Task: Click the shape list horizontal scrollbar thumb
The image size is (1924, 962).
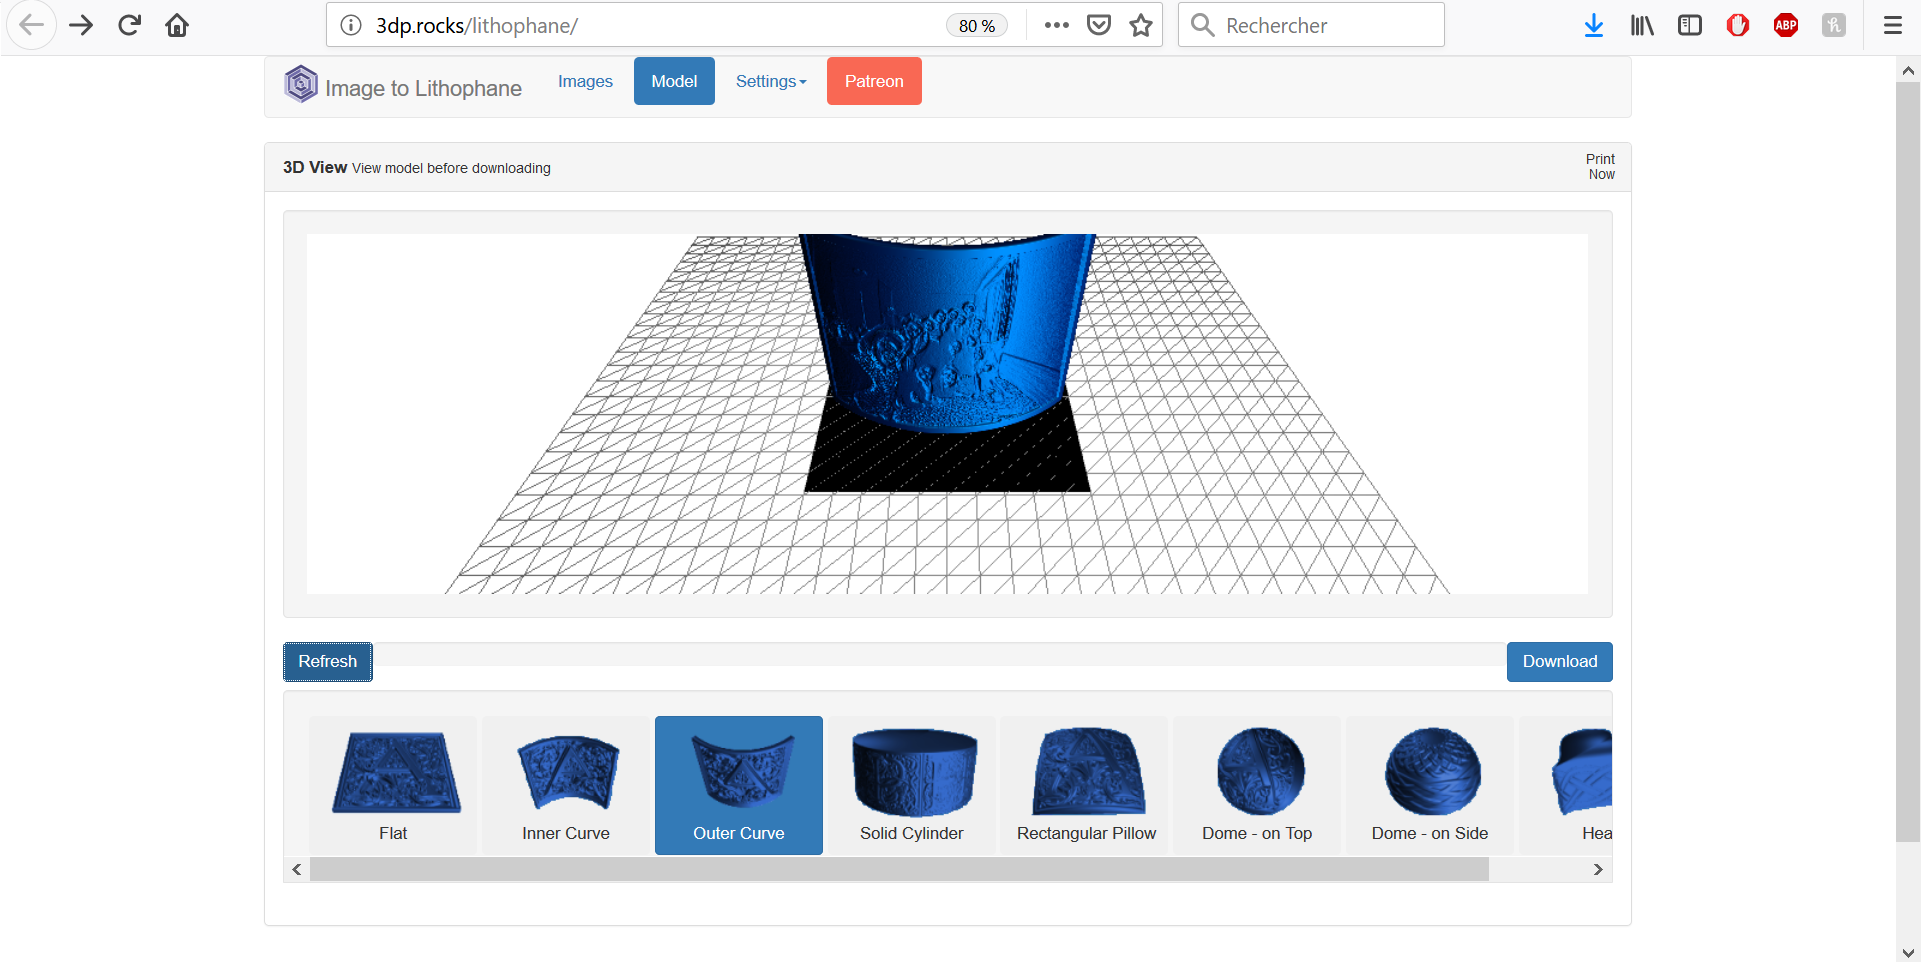Action: click(899, 870)
